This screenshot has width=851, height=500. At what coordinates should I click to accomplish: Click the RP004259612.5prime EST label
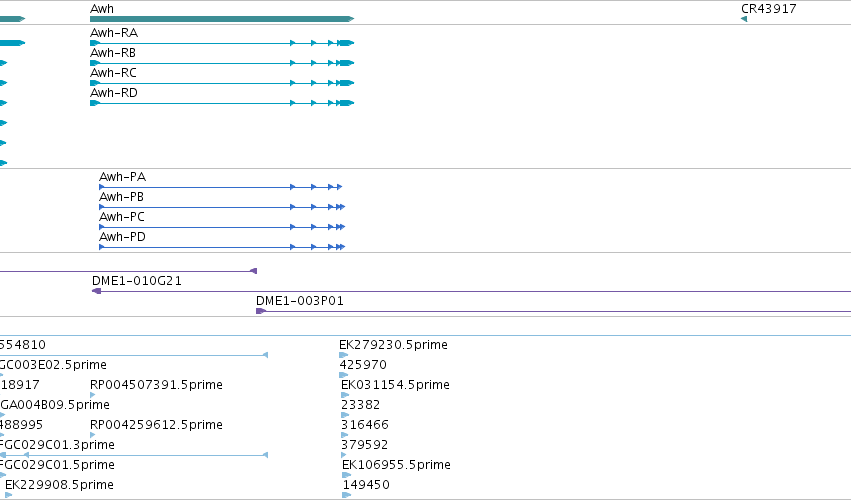156,425
